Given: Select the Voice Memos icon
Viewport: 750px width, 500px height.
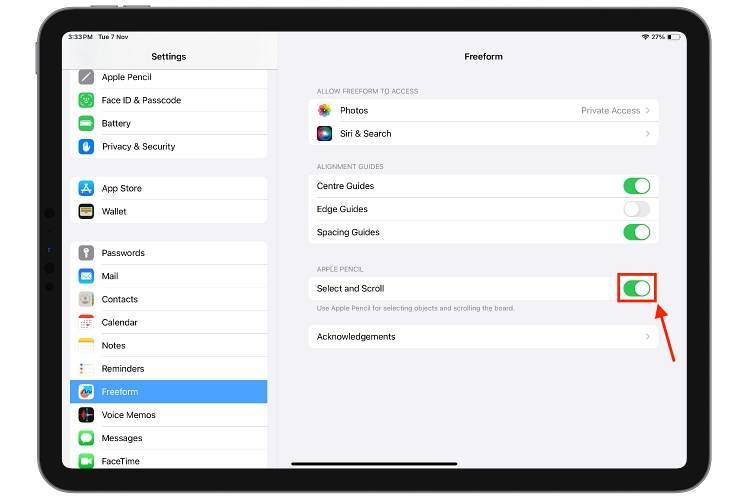Looking at the screenshot, I should (86, 415).
